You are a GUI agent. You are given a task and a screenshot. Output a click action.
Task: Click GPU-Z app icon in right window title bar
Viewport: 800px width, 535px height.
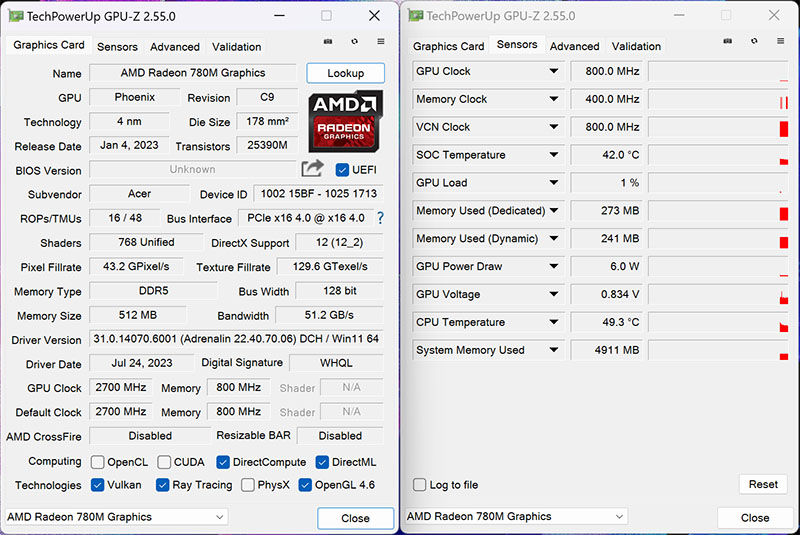point(415,16)
